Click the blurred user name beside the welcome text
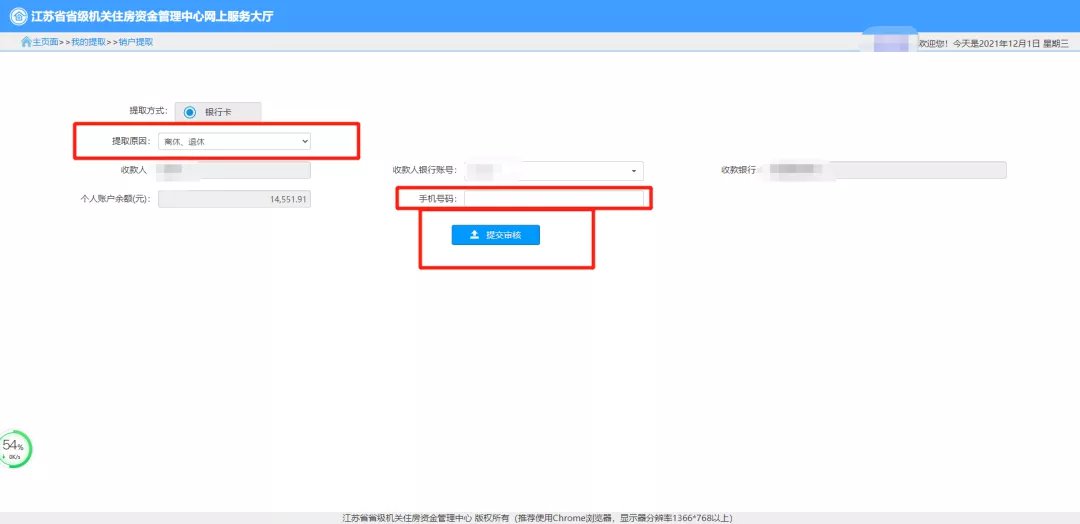 (888, 42)
